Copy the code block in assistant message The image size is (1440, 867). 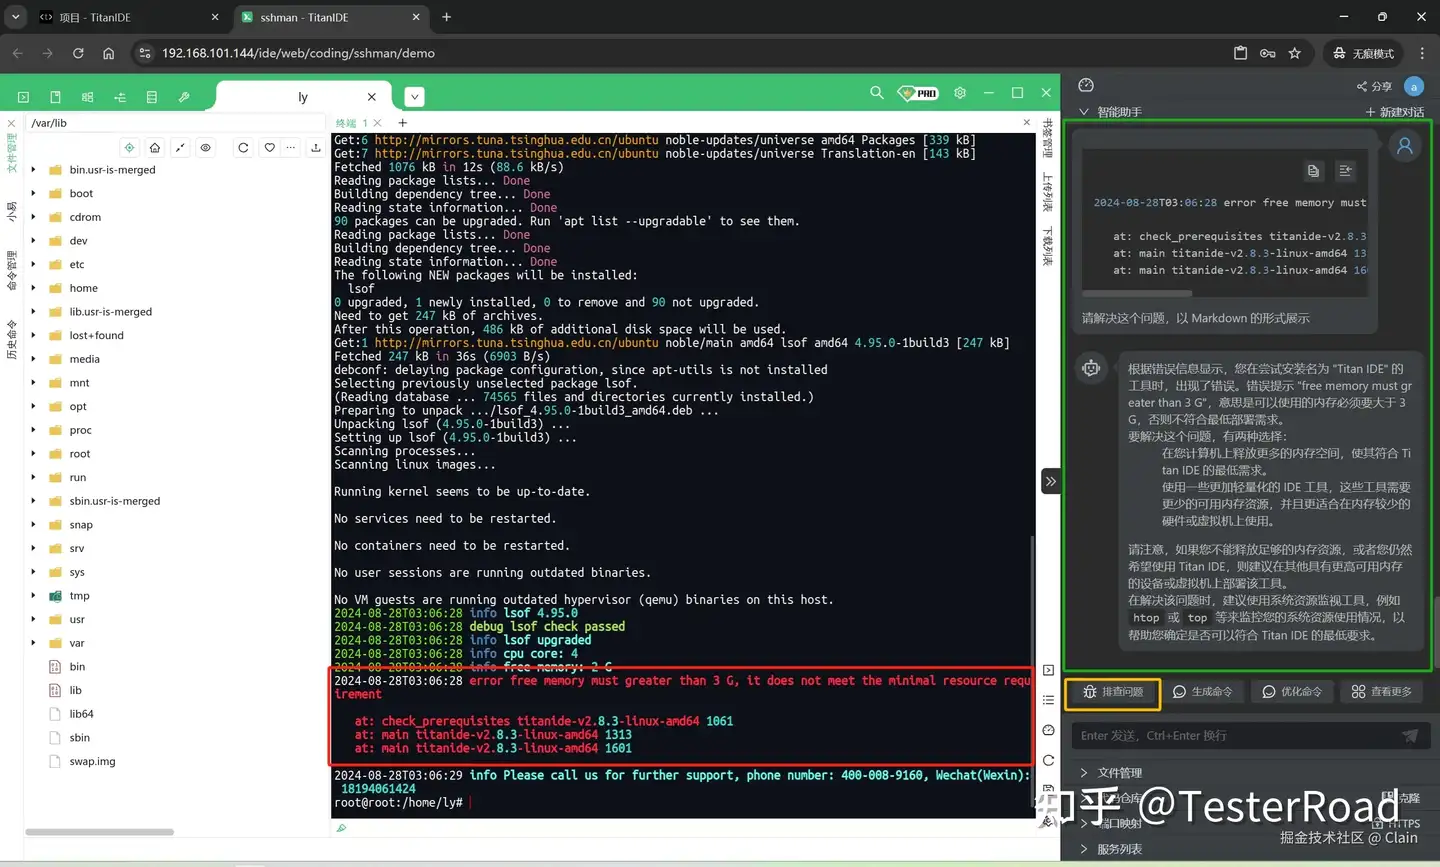[x=1313, y=171]
